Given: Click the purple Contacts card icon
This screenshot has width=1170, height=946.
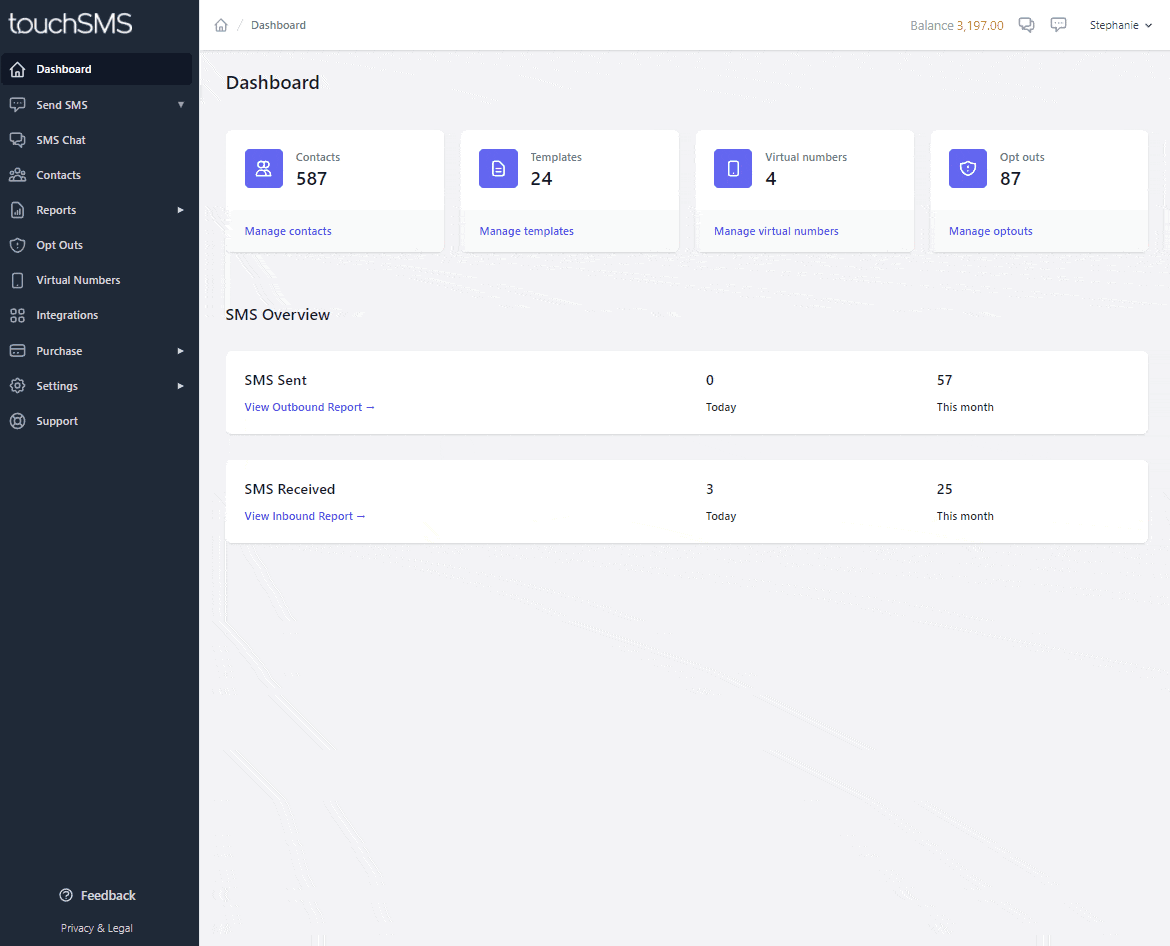Looking at the screenshot, I should click(264, 168).
